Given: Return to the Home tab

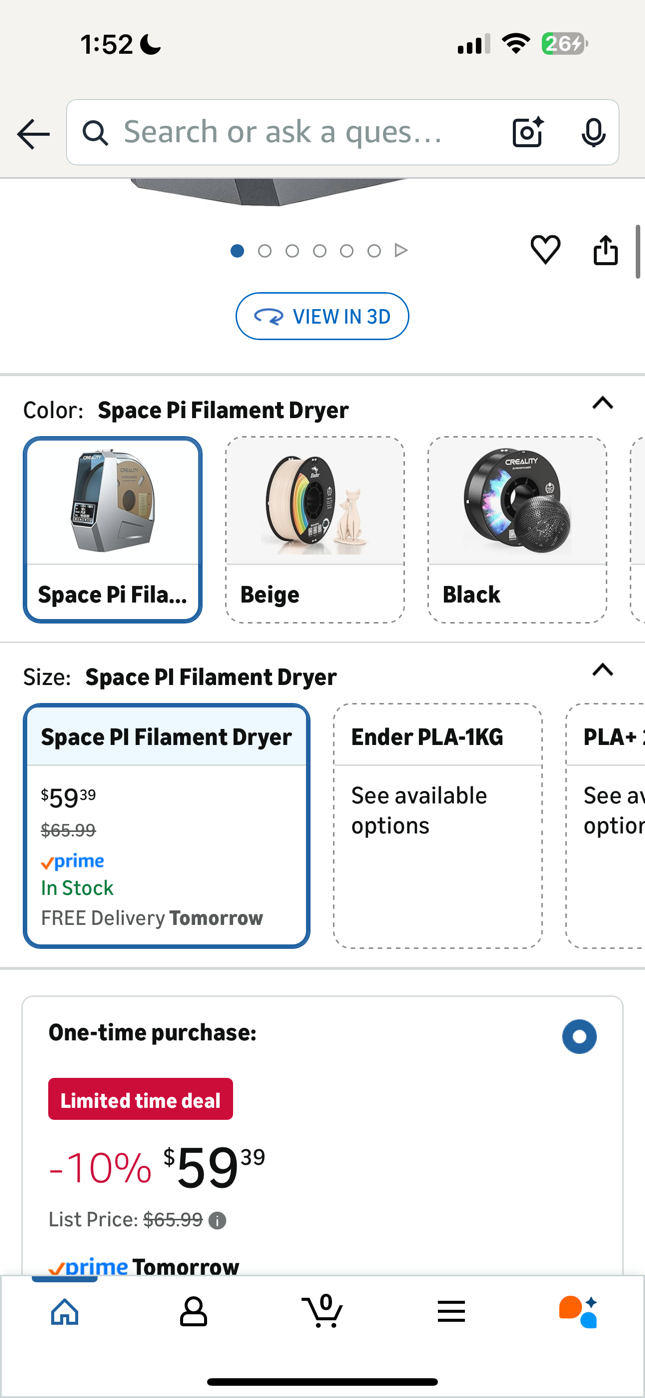Looking at the screenshot, I should coord(64,1310).
